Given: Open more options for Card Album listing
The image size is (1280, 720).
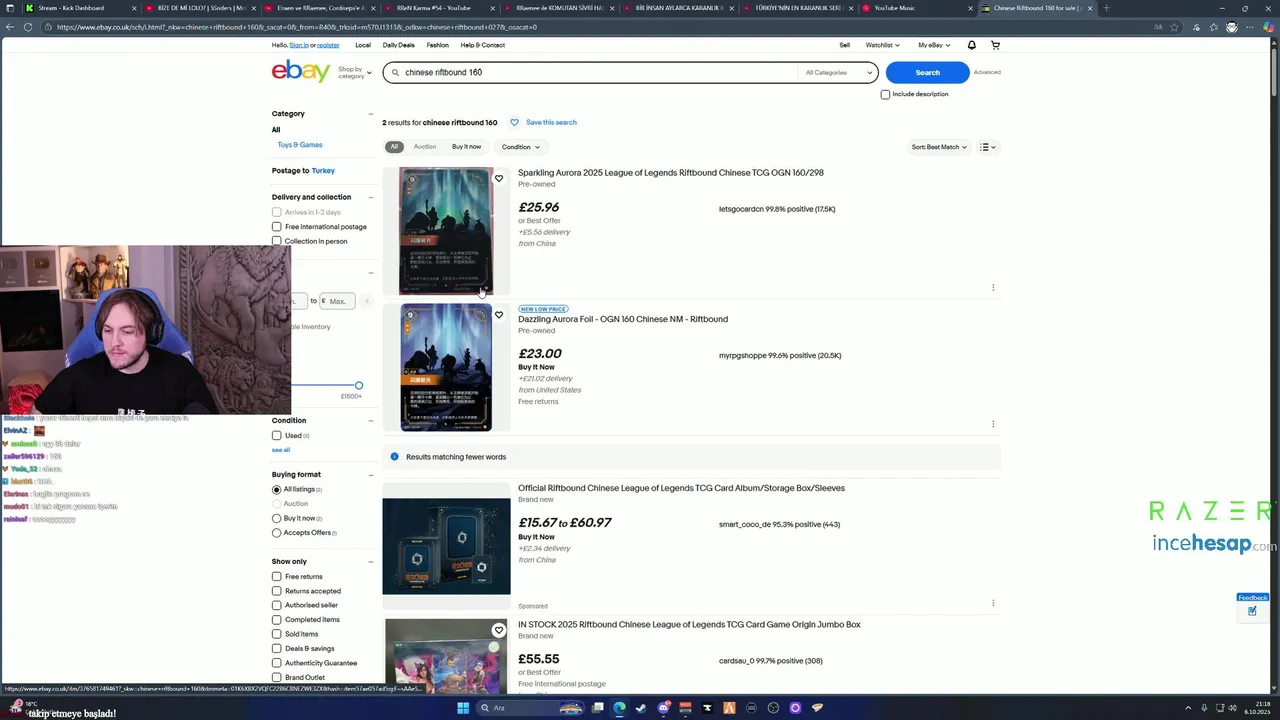Looking at the screenshot, I should coord(993,603).
